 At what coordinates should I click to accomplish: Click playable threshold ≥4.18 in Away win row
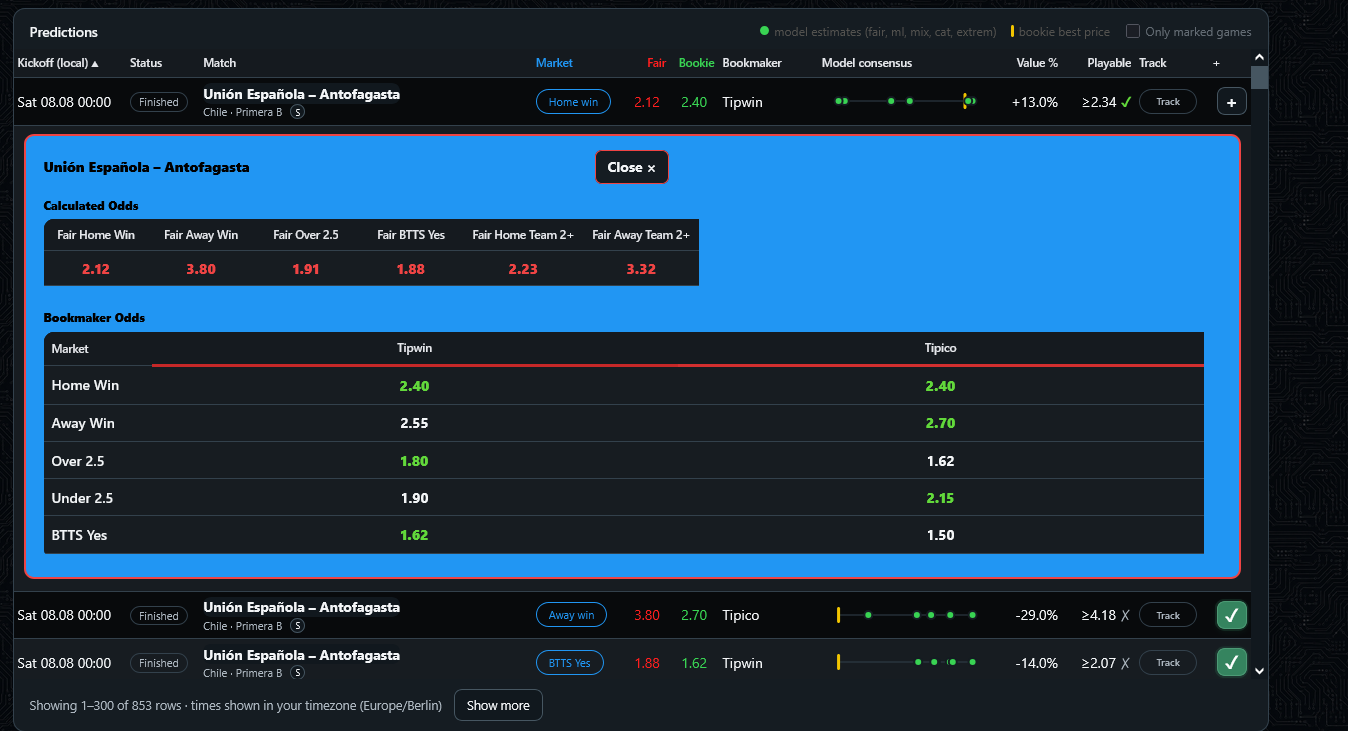pyautogui.click(x=1099, y=615)
